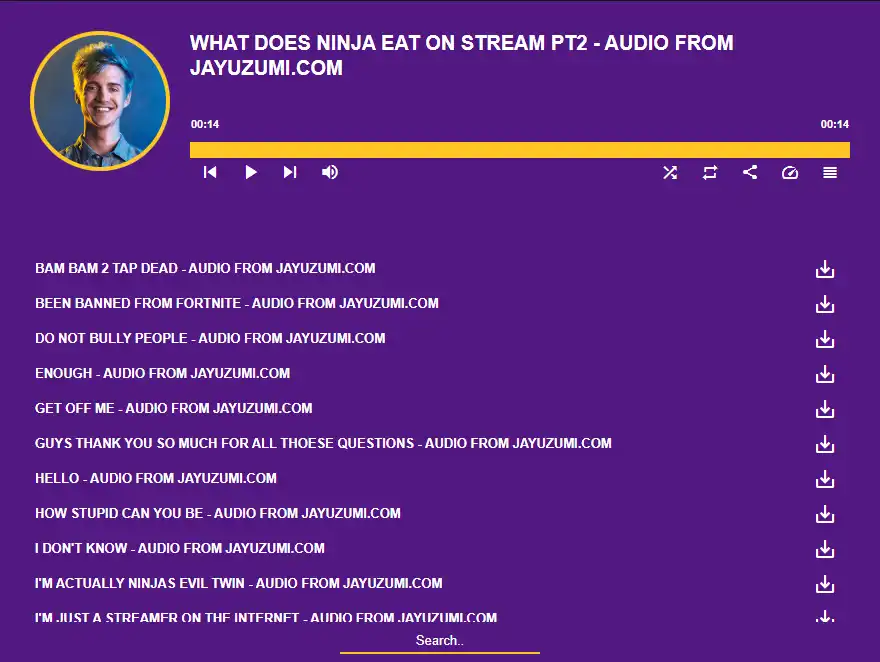Screen dimensions: 880x662
Task: Download Been Banned From Fortnite clip
Action: click(x=825, y=304)
